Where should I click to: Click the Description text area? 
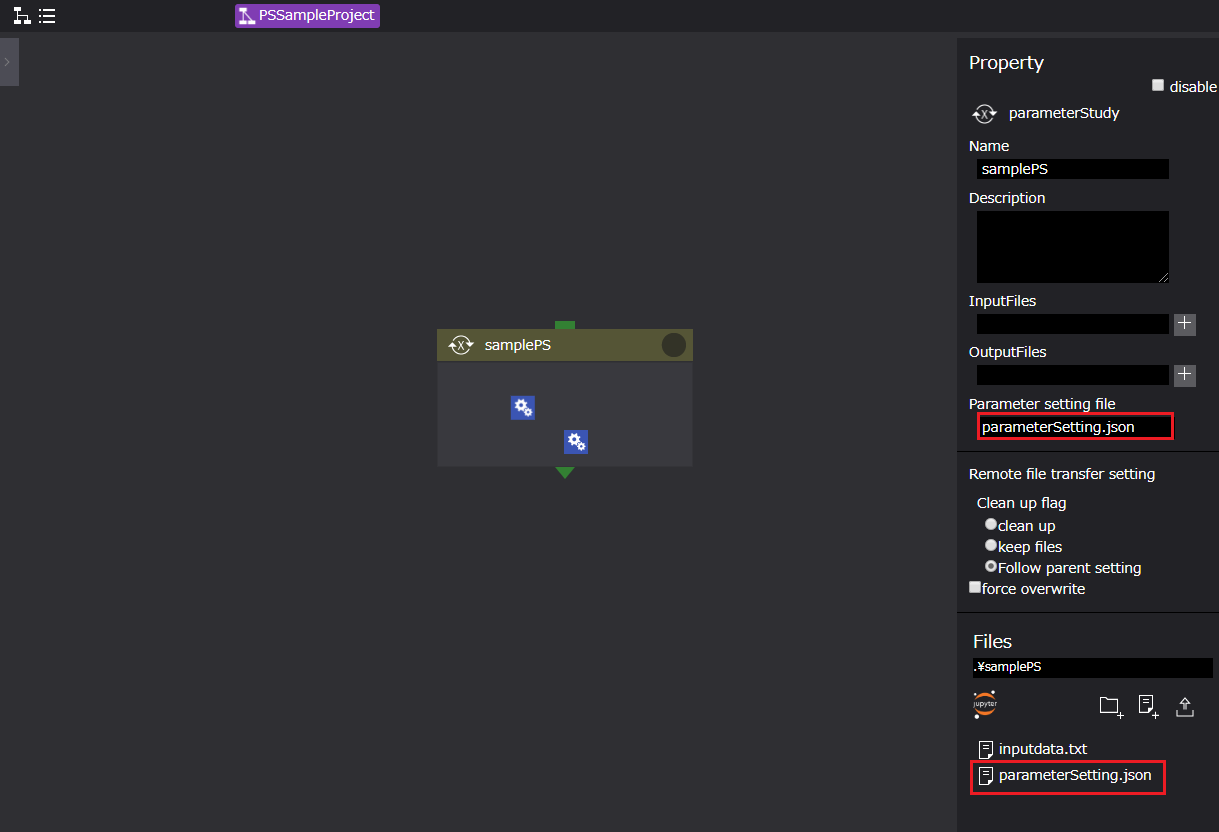1072,246
